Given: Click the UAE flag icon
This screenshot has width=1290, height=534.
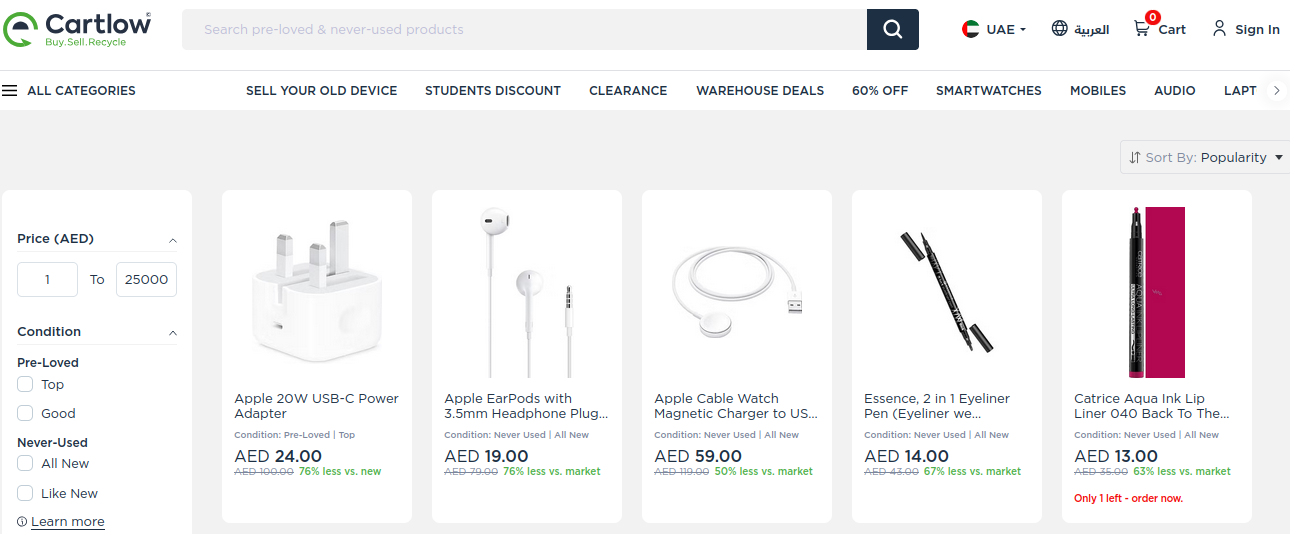Looking at the screenshot, I should click(x=971, y=29).
